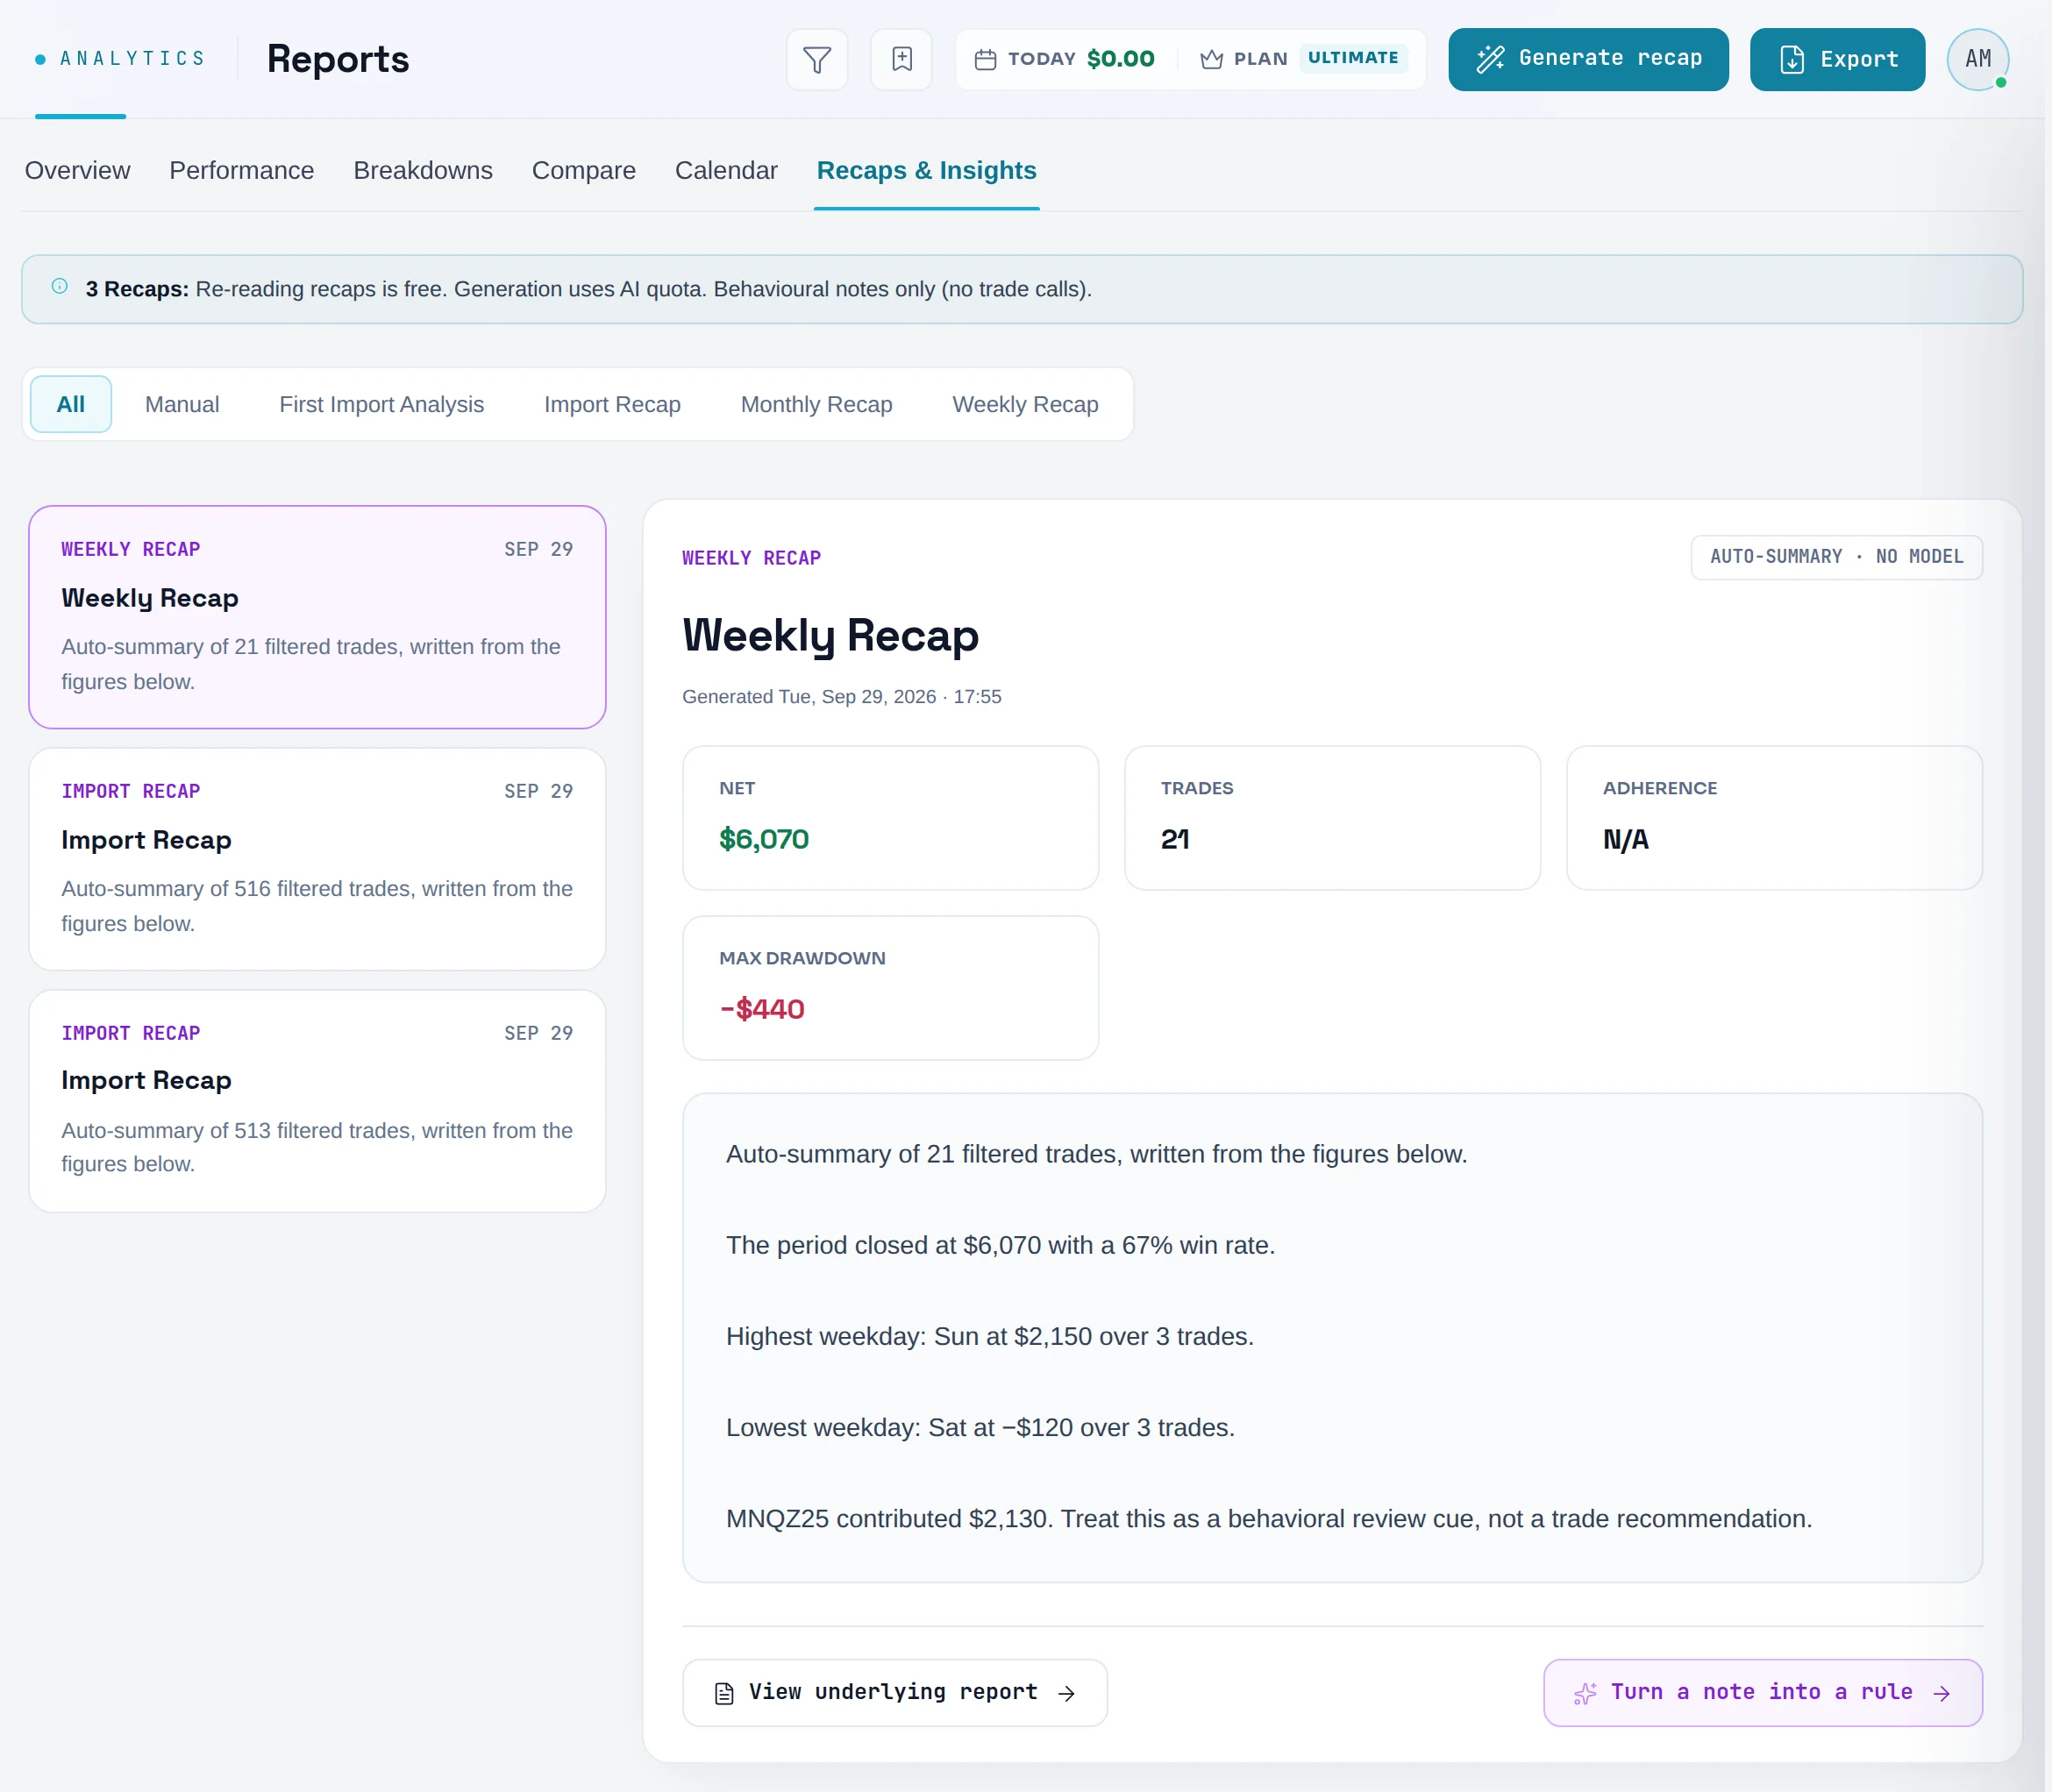Click the TODAY $0.00 amount
Viewport: 2052px width, 1792px height.
[x=1120, y=59]
